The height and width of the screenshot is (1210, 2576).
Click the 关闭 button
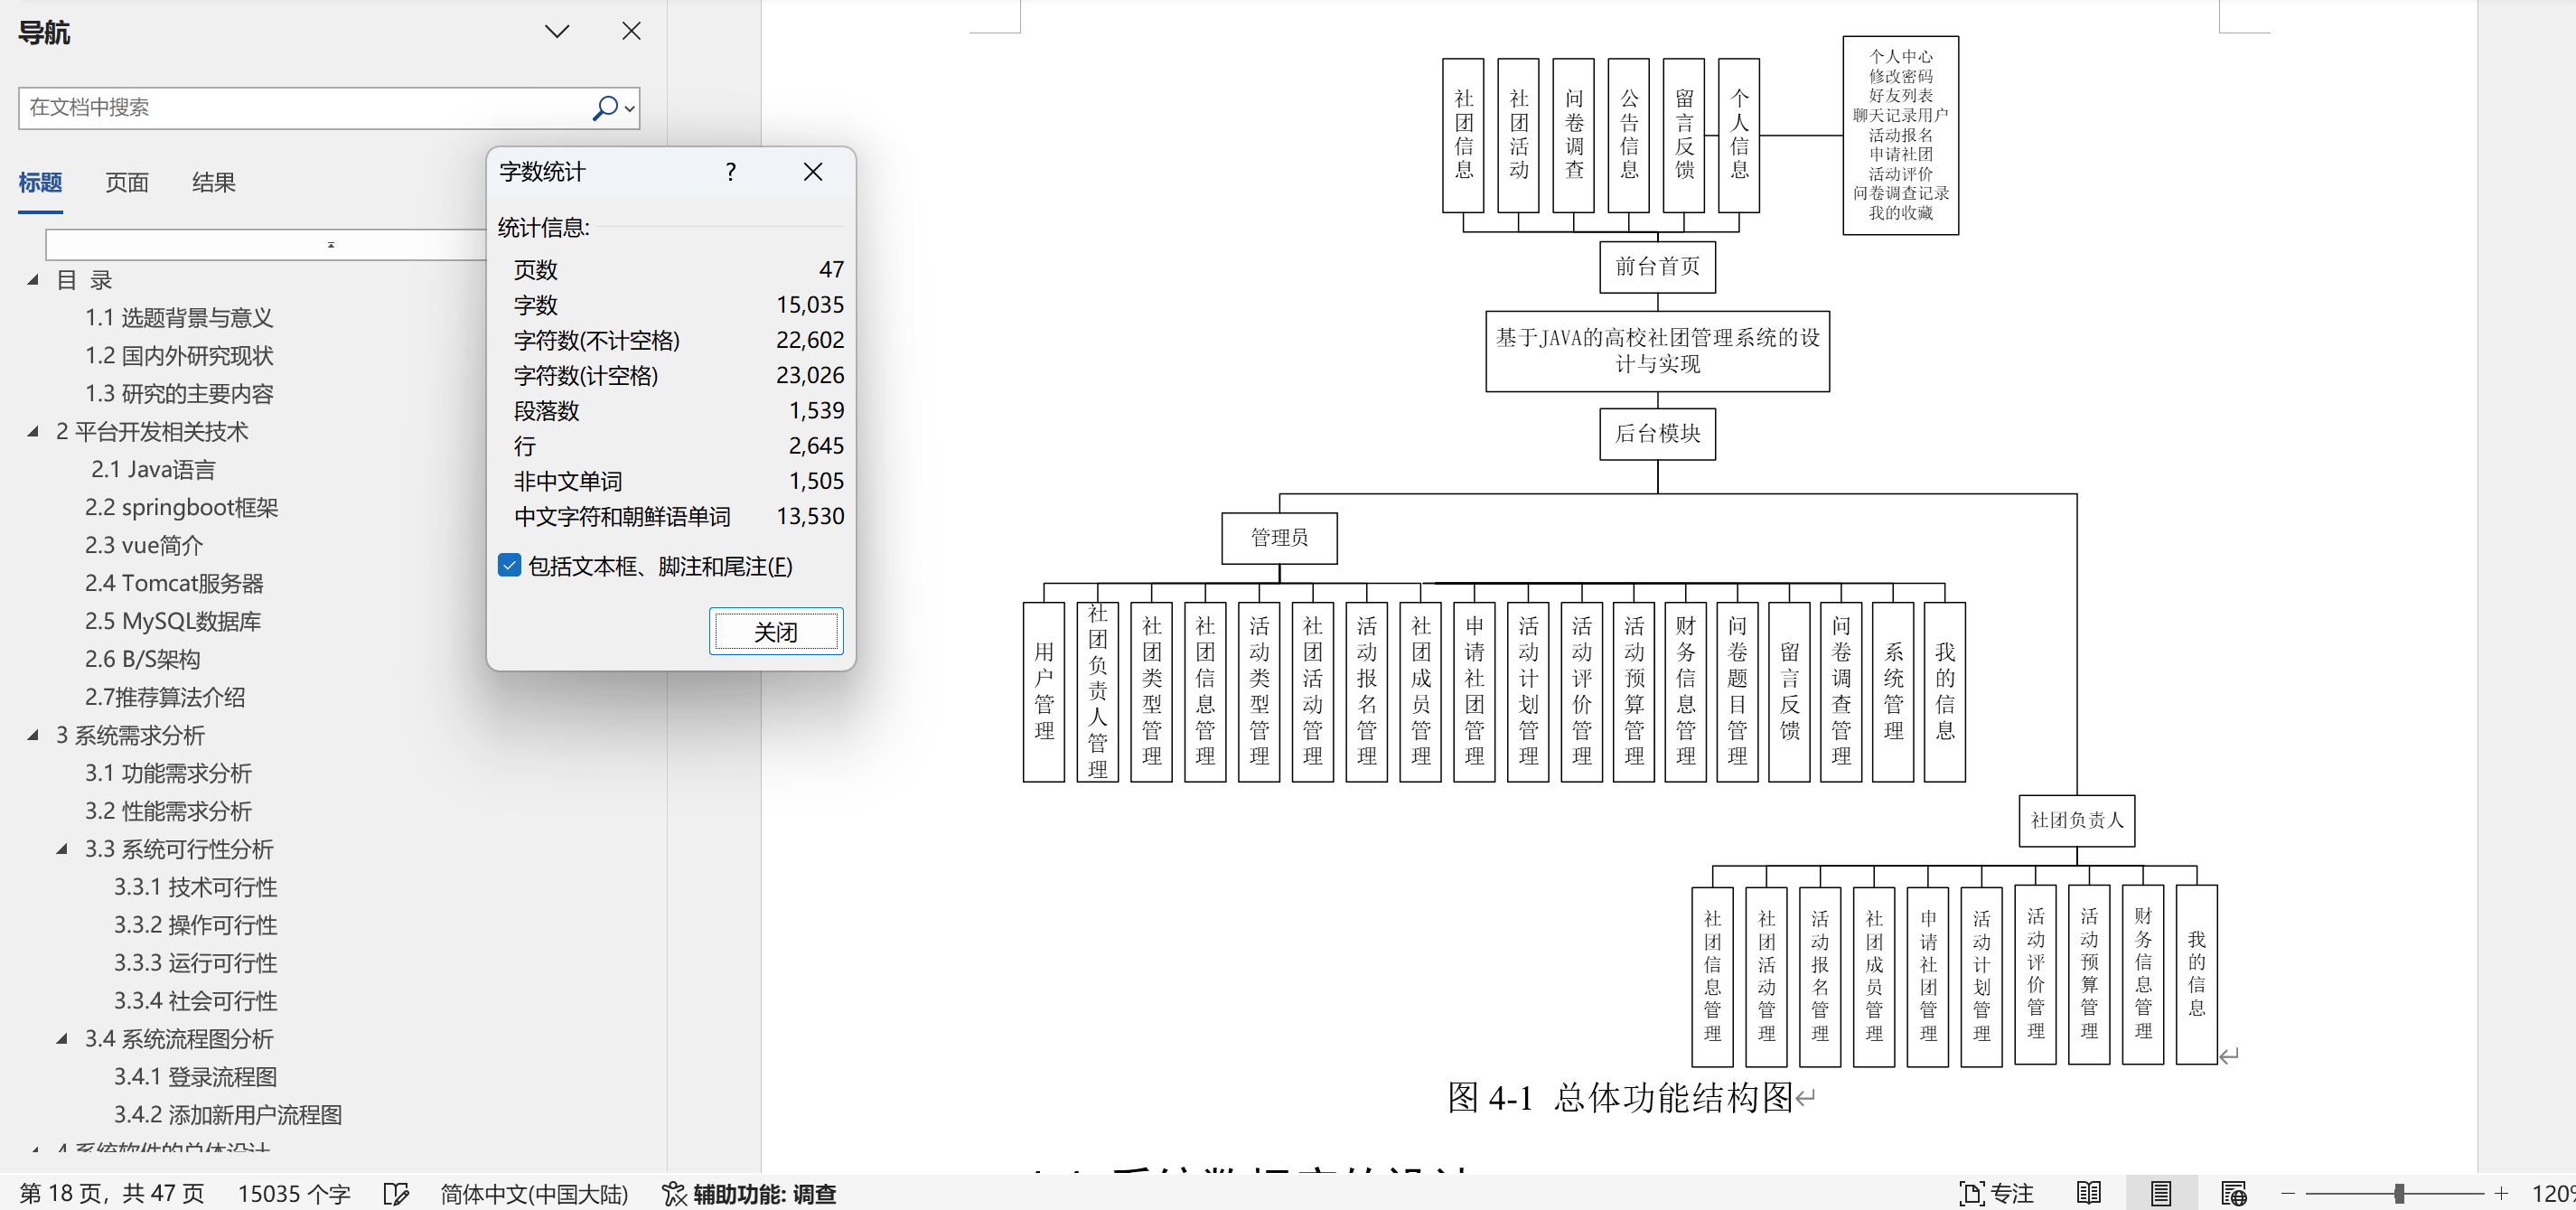coord(776,632)
